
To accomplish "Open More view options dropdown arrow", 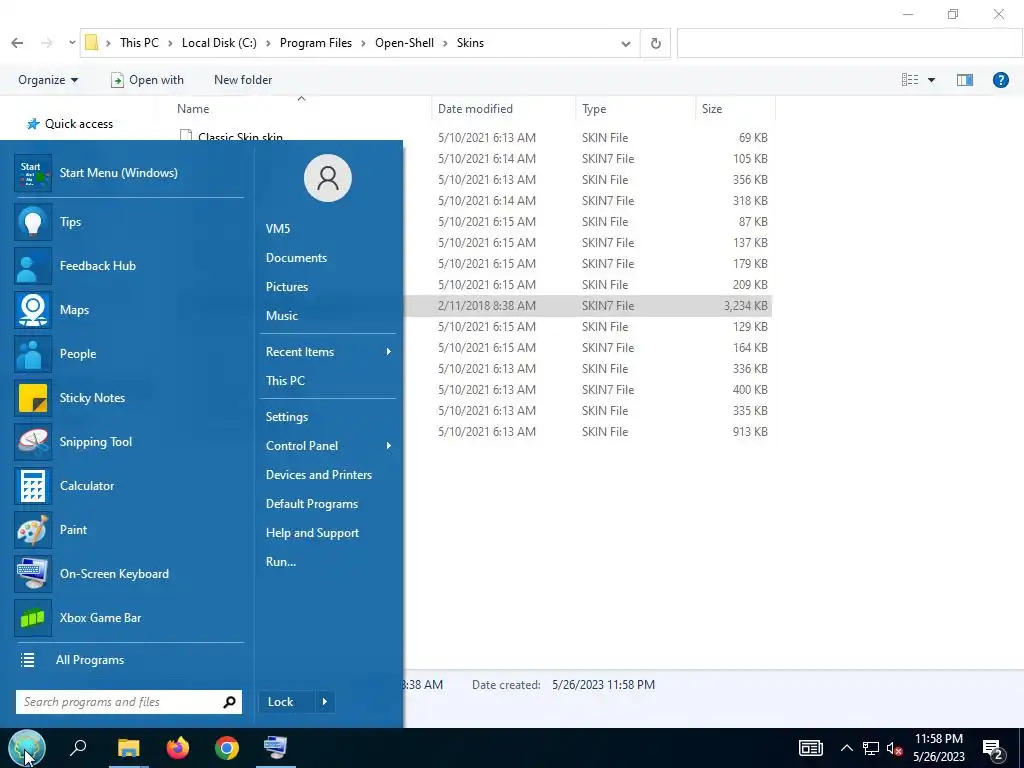I will pos(931,80).
